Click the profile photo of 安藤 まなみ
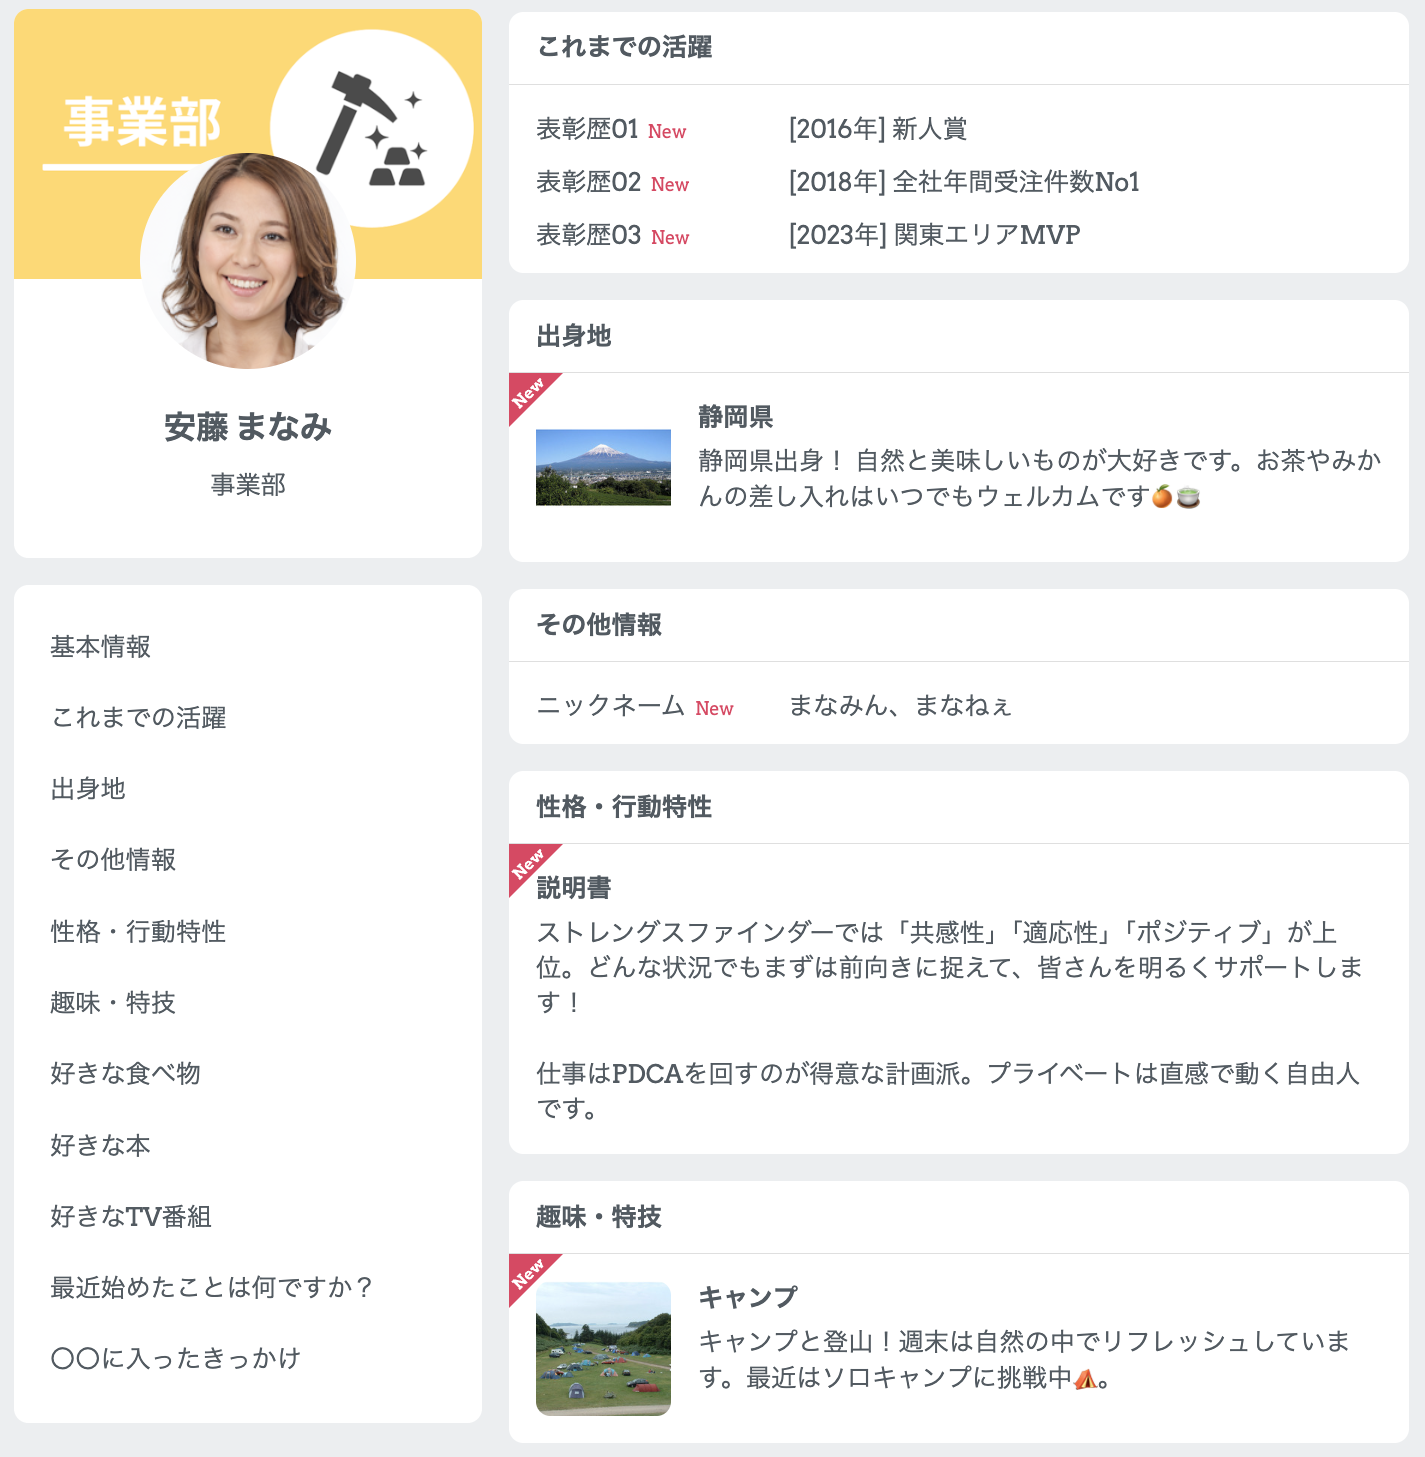 coord(248,262)
